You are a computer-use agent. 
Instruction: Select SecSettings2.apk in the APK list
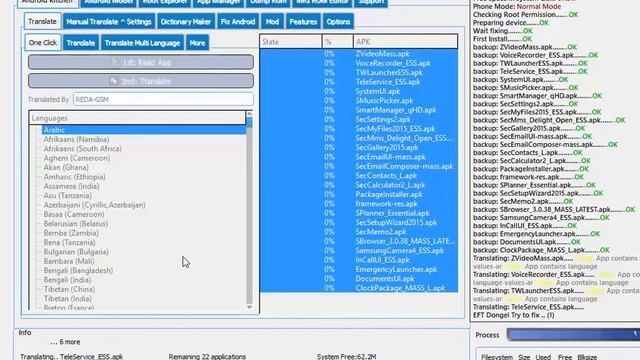[x=383, y=120]
